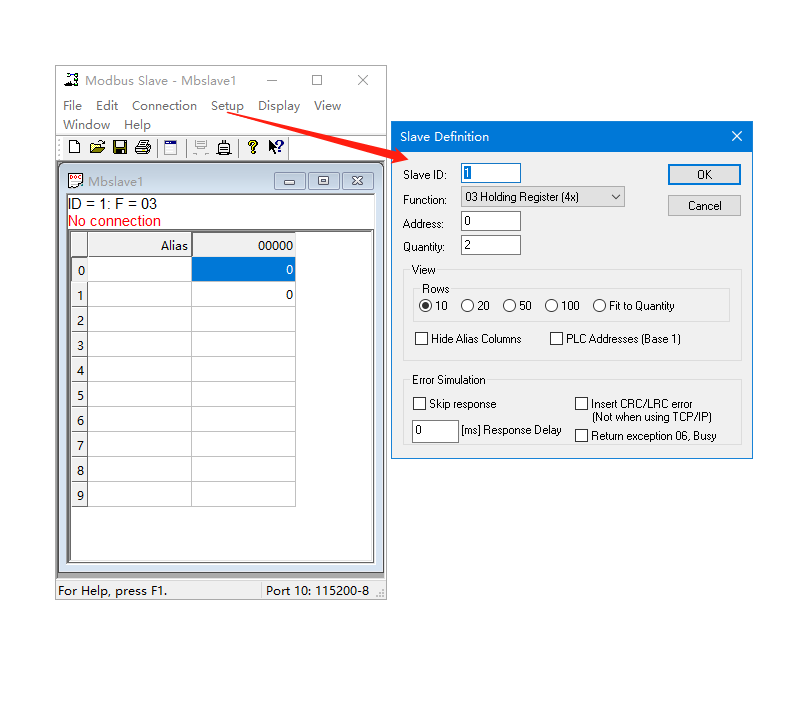This screenshot has width=804, height=701.
Task: Click the context help arrow-question icon
Action: point(276,147)
